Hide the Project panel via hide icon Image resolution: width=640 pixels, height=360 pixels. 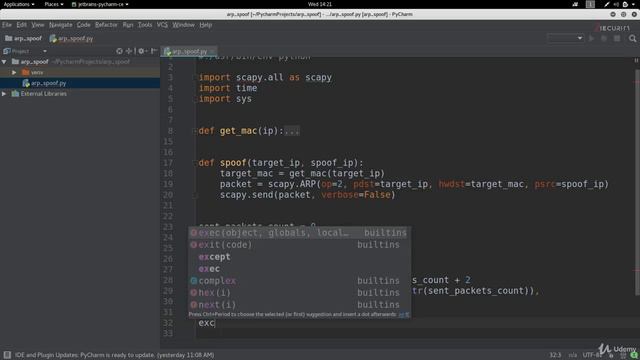tap(154, 51)
